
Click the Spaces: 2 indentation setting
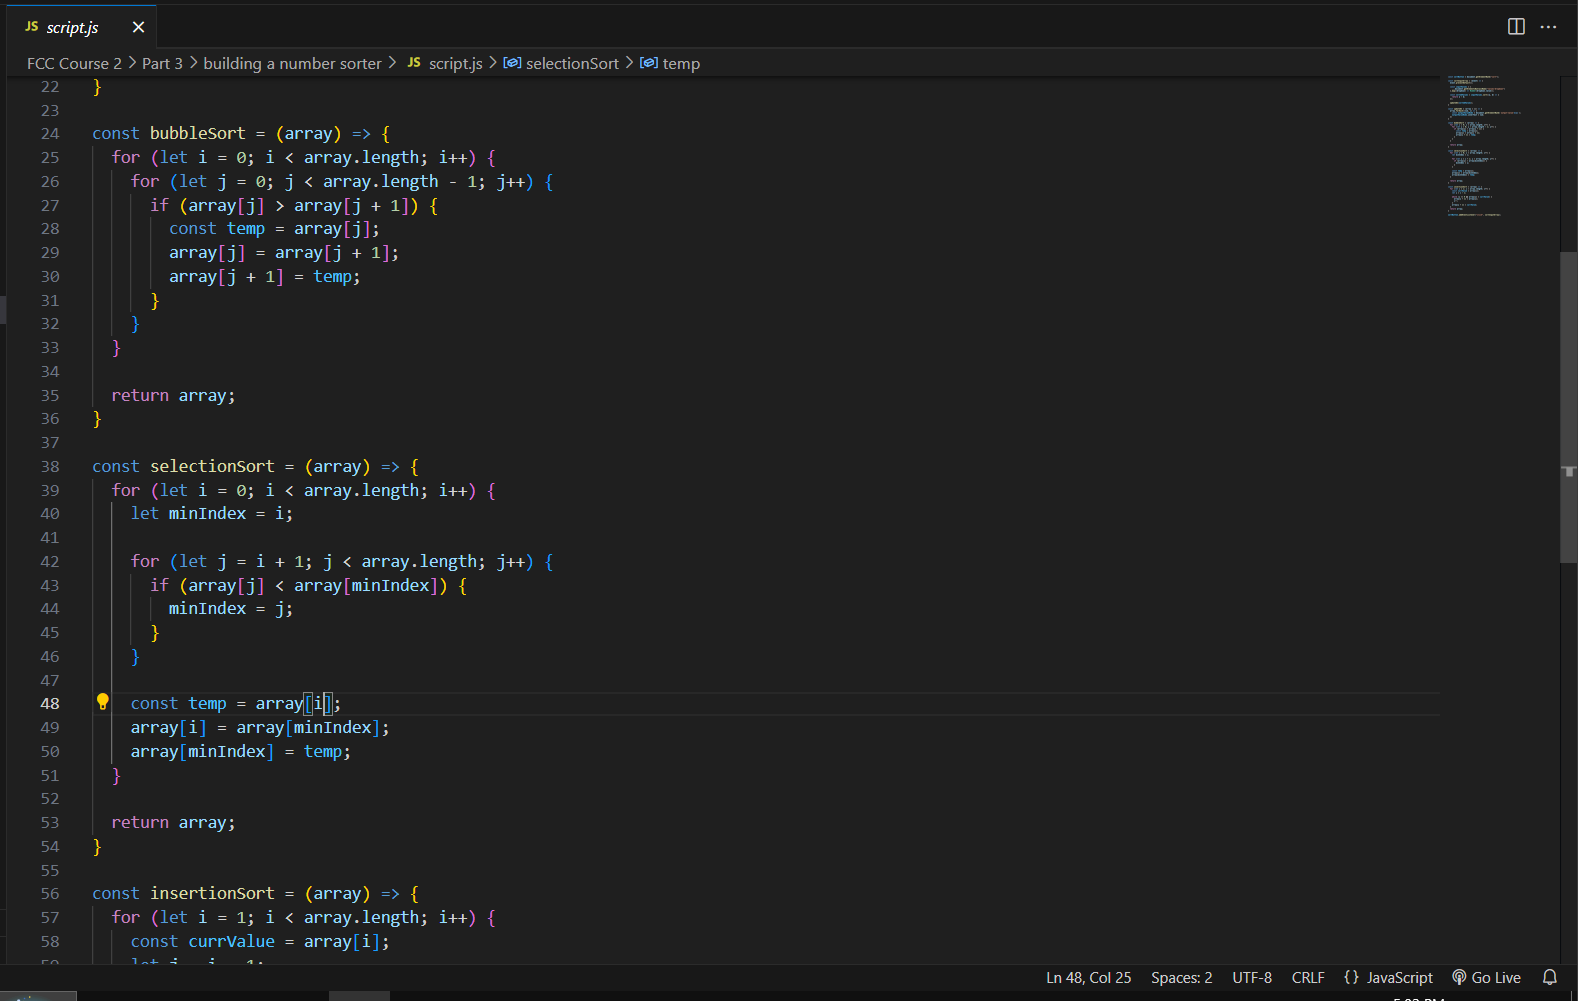(1181, 977)
